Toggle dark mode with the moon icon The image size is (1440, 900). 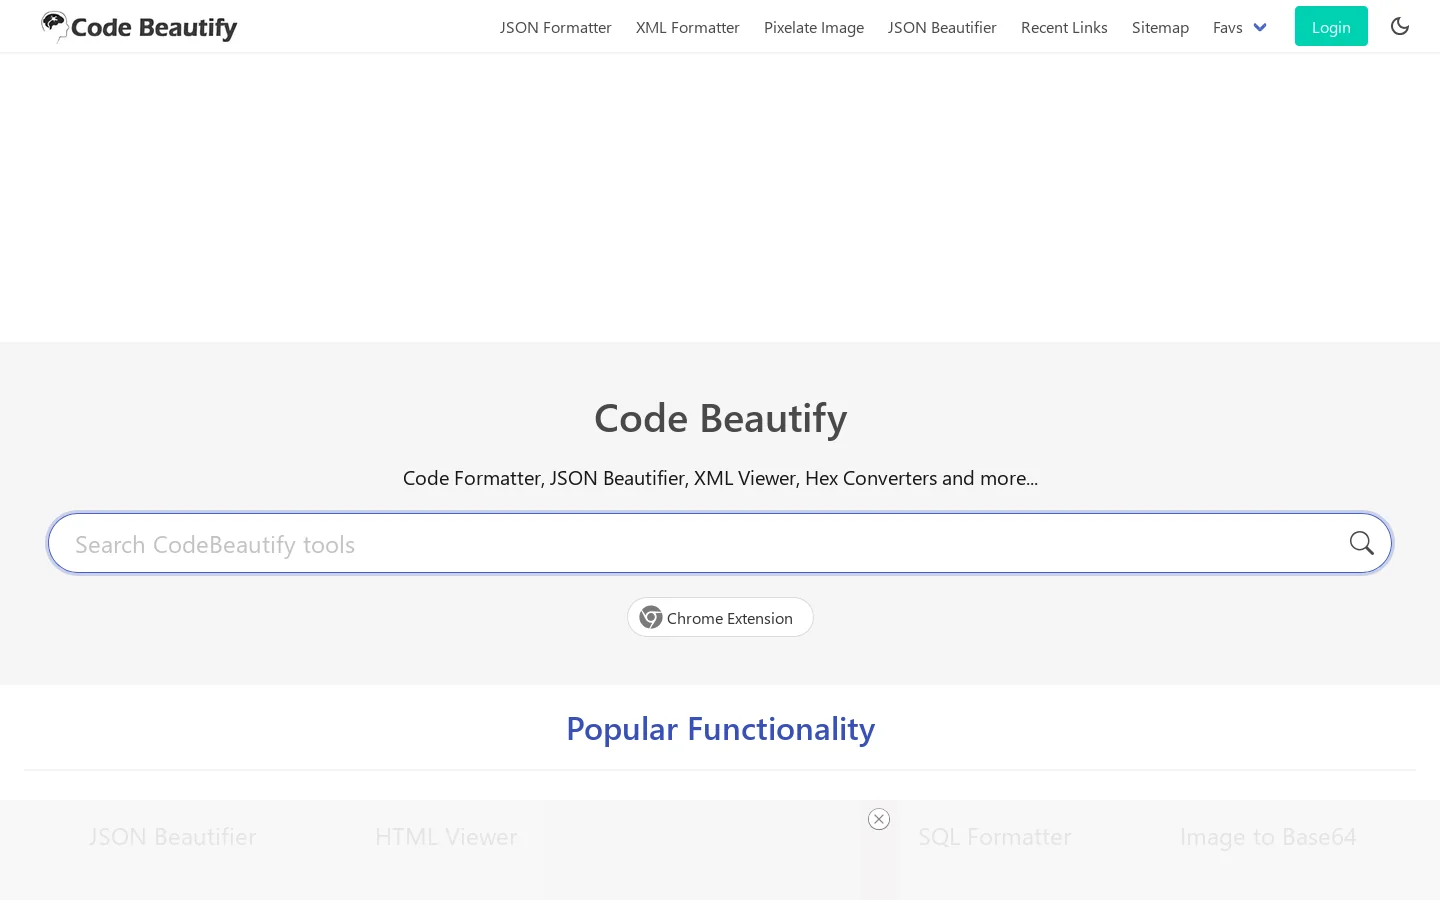tap(1400, 26)
